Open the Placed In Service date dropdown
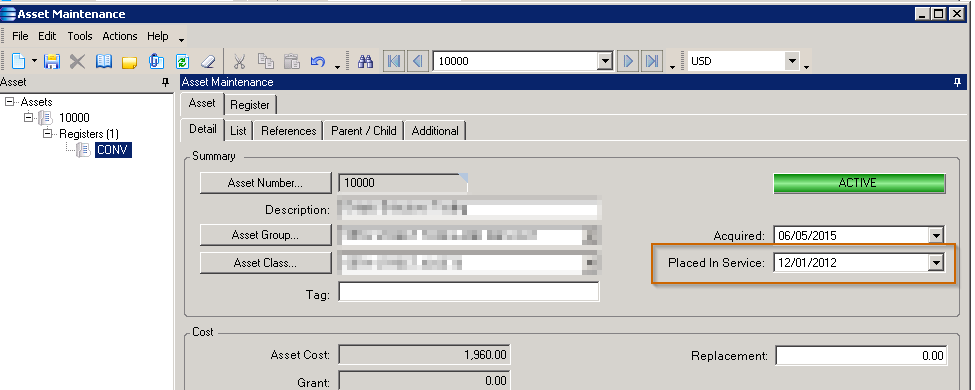The height and width of the screenshot is (390, 975). [936, 263]
